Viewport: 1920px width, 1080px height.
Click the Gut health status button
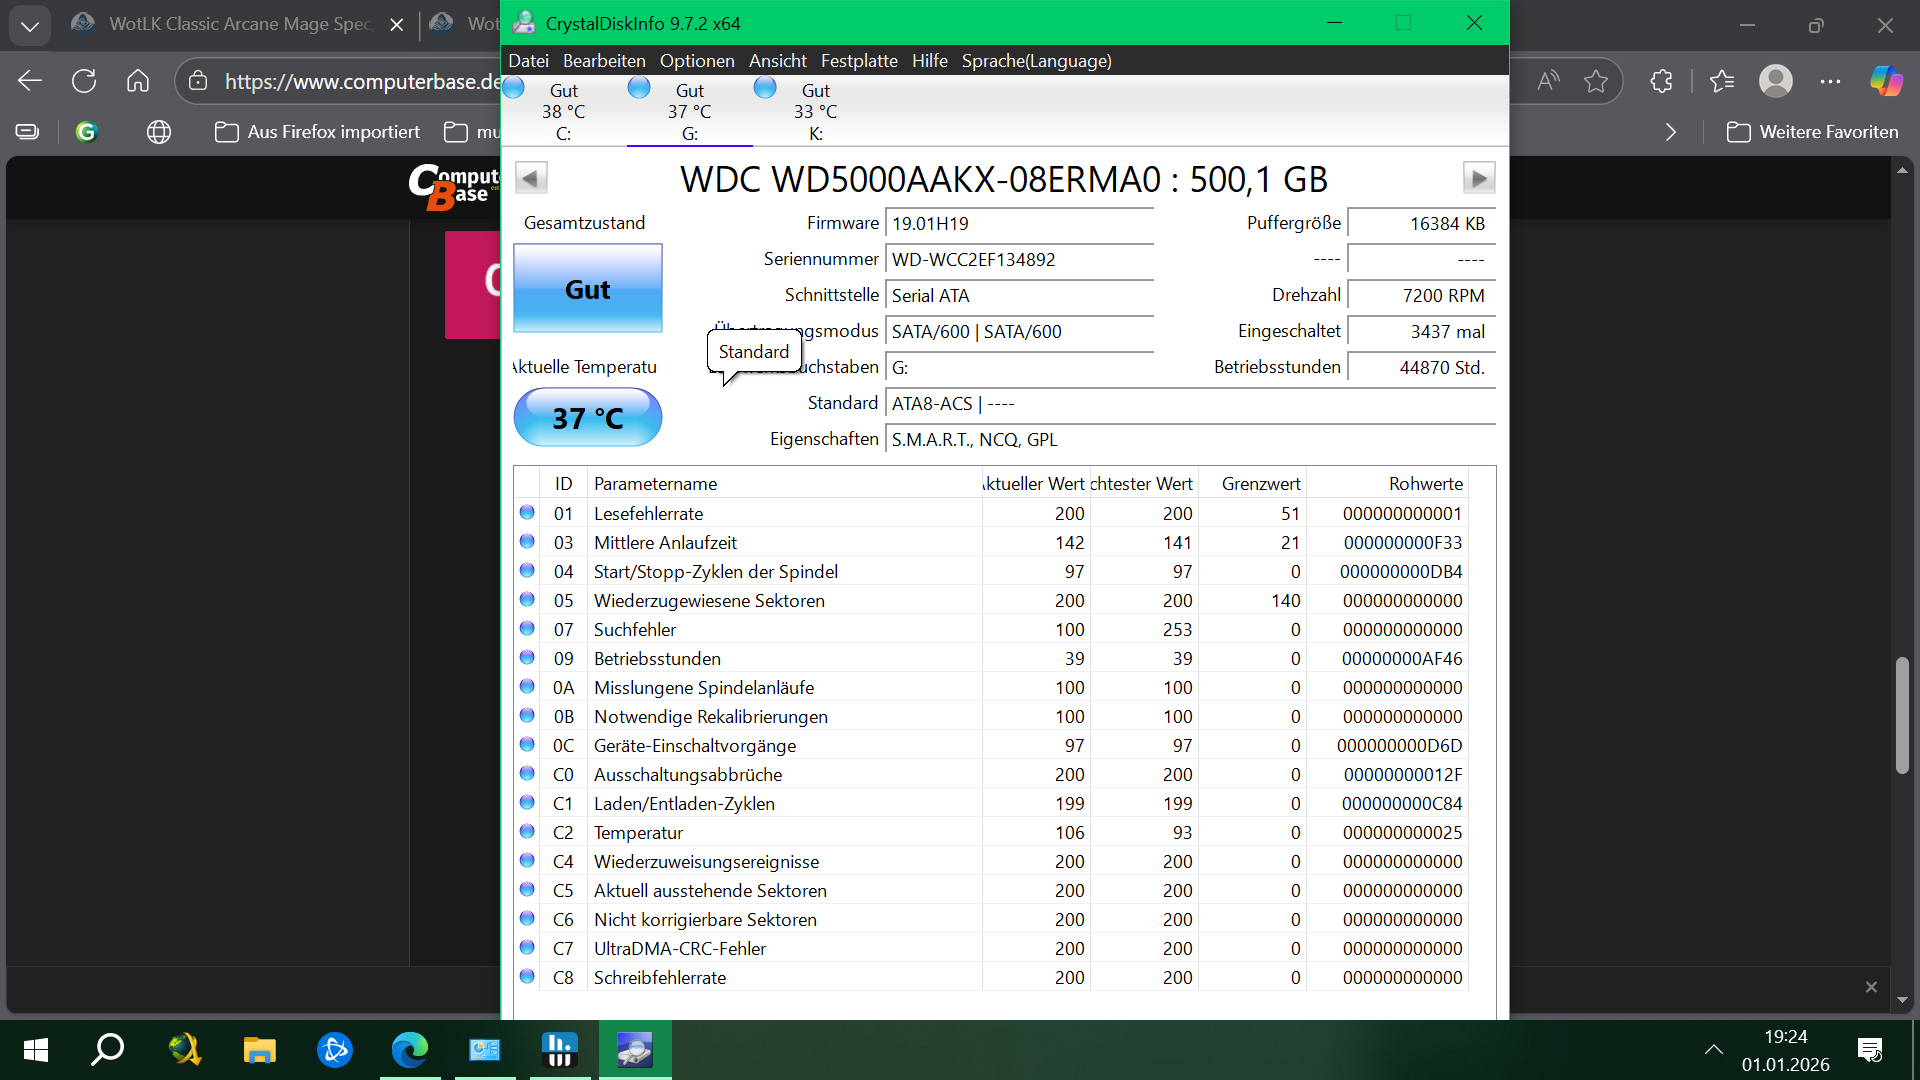click(587, 289)
